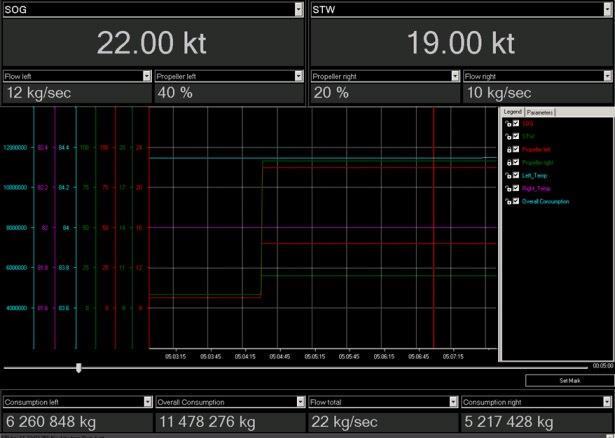Viewport: 615px width, 438px height.
Task: Expand the STW parameter dropdown
Action: 606,9
